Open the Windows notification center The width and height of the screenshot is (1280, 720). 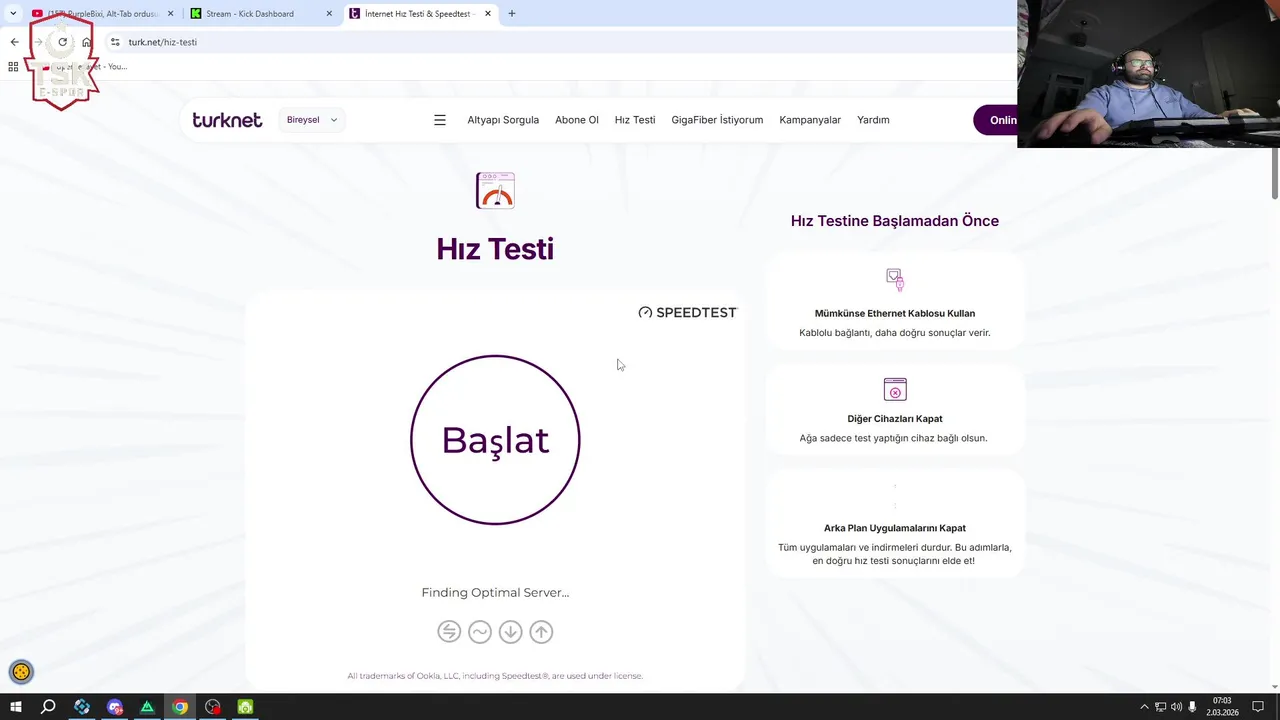[1258, 707]
